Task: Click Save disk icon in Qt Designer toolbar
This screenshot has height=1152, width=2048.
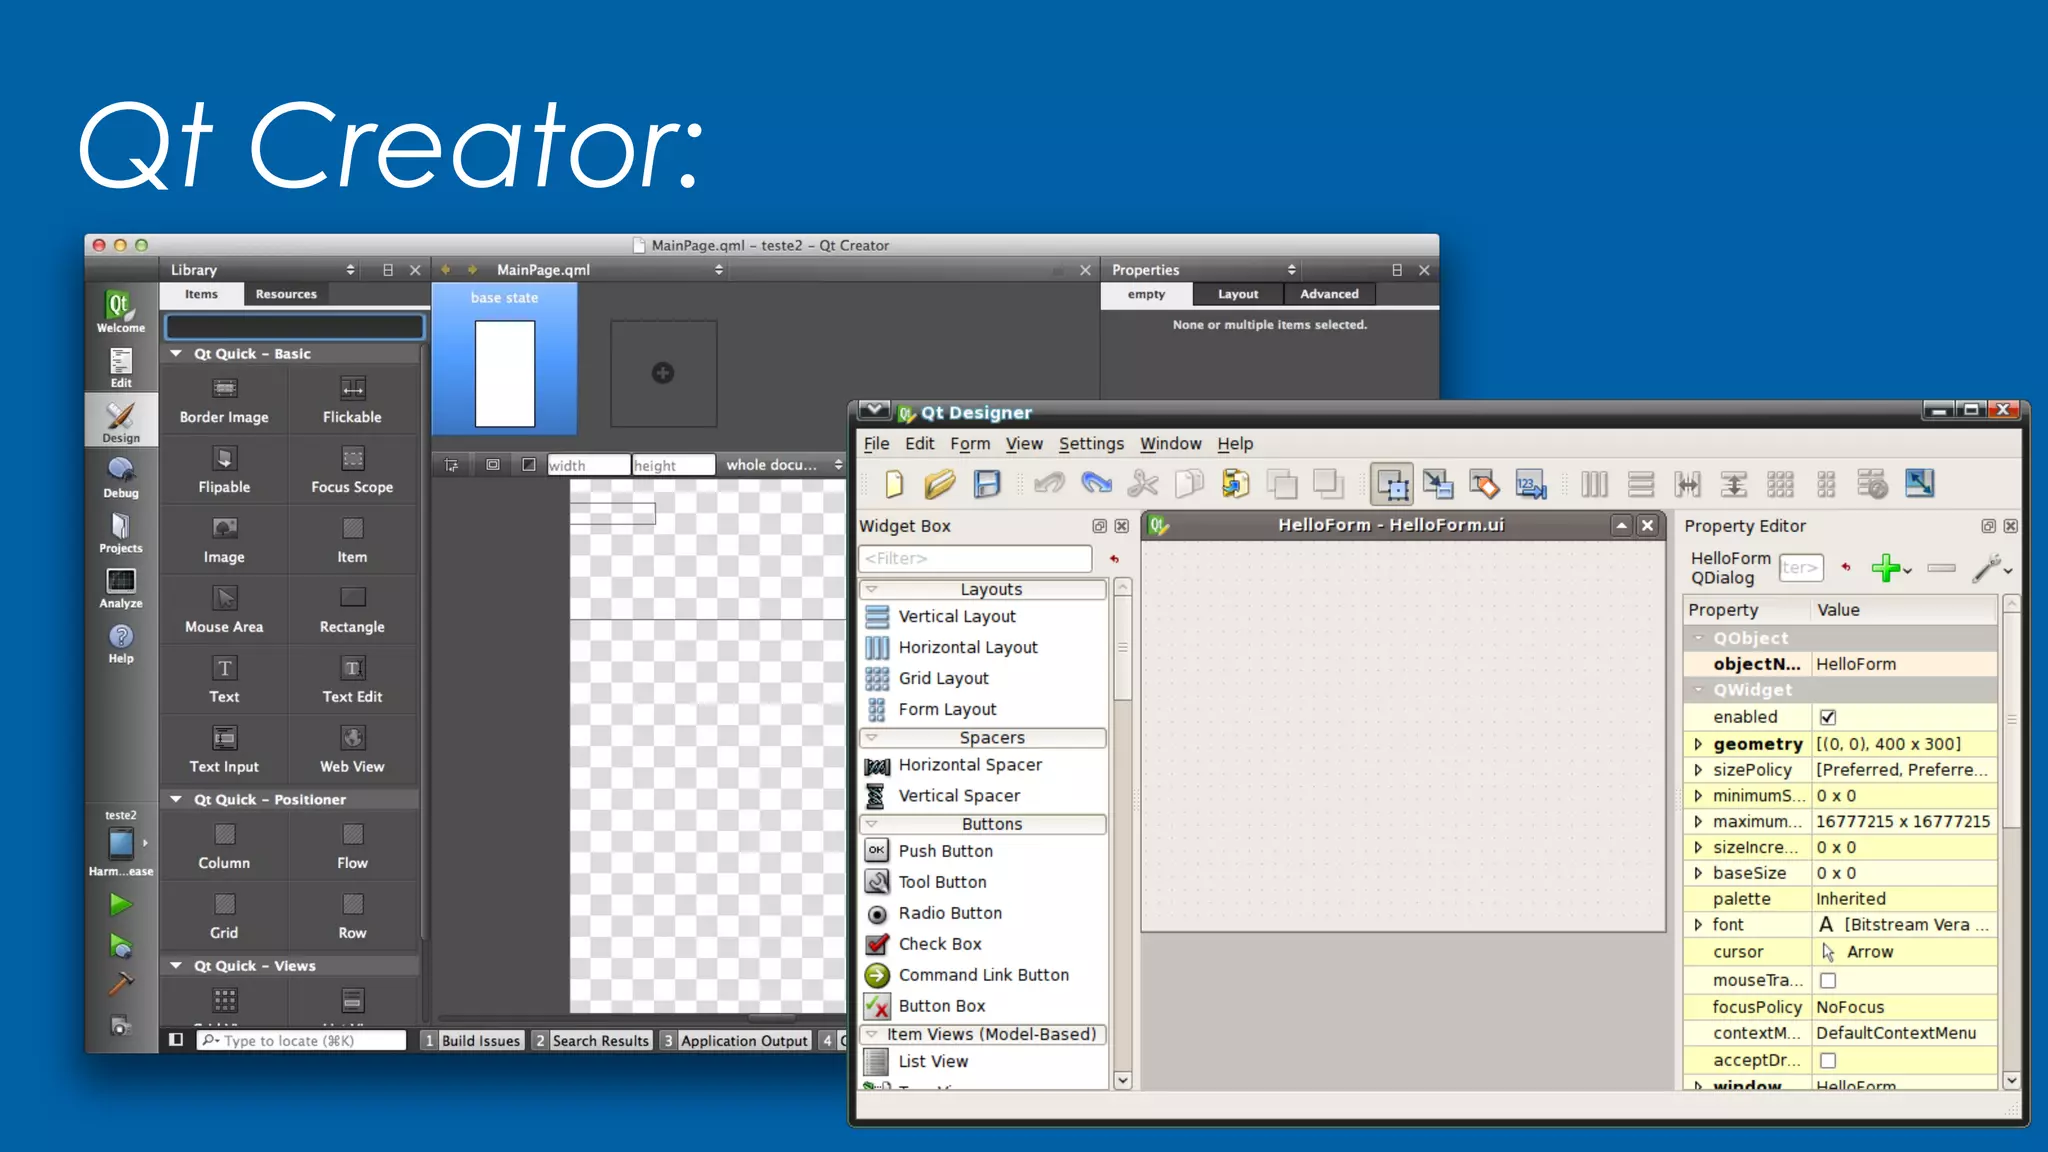Action: pyautogui.click(x=987, y=485)
